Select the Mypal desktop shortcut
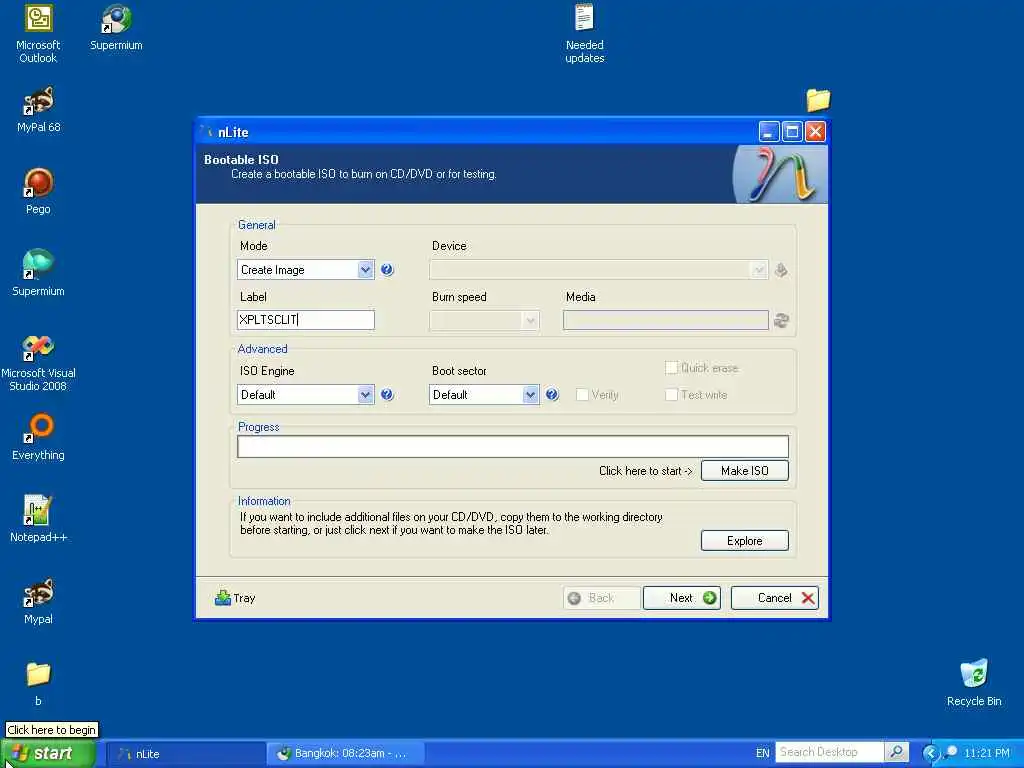 point(39,601)
